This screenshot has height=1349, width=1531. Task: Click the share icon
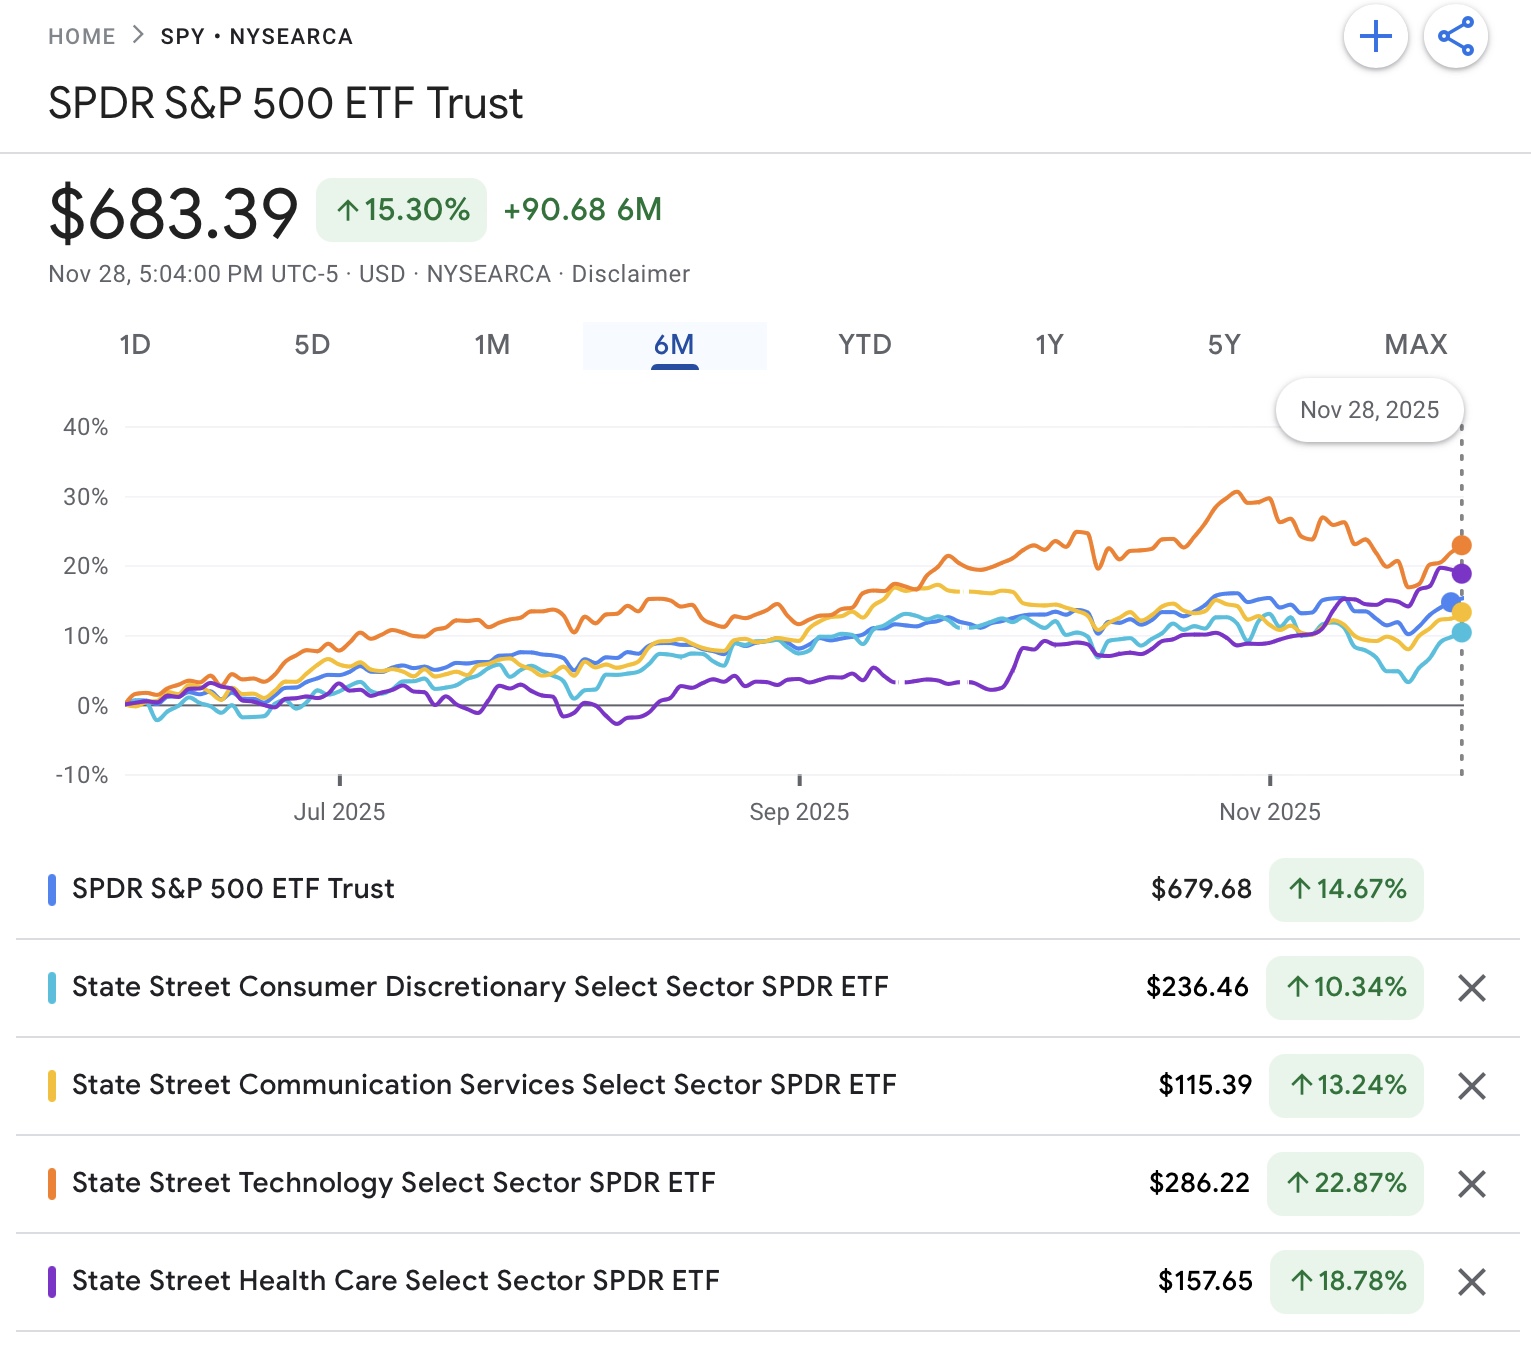1455,37
